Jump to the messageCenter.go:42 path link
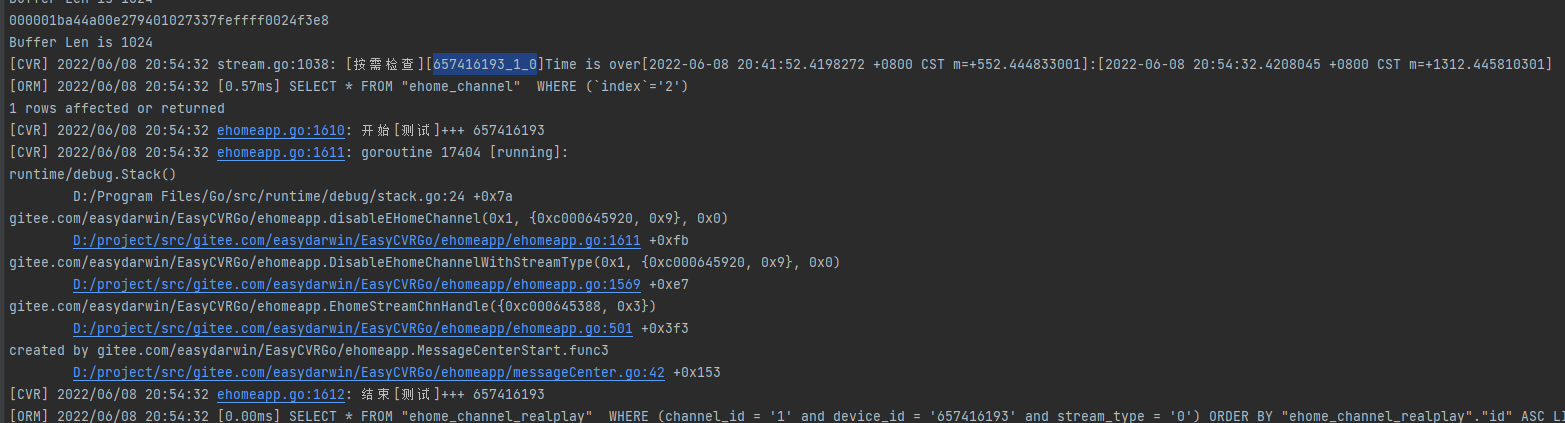The image size is (1565, 423). point(368,372)
